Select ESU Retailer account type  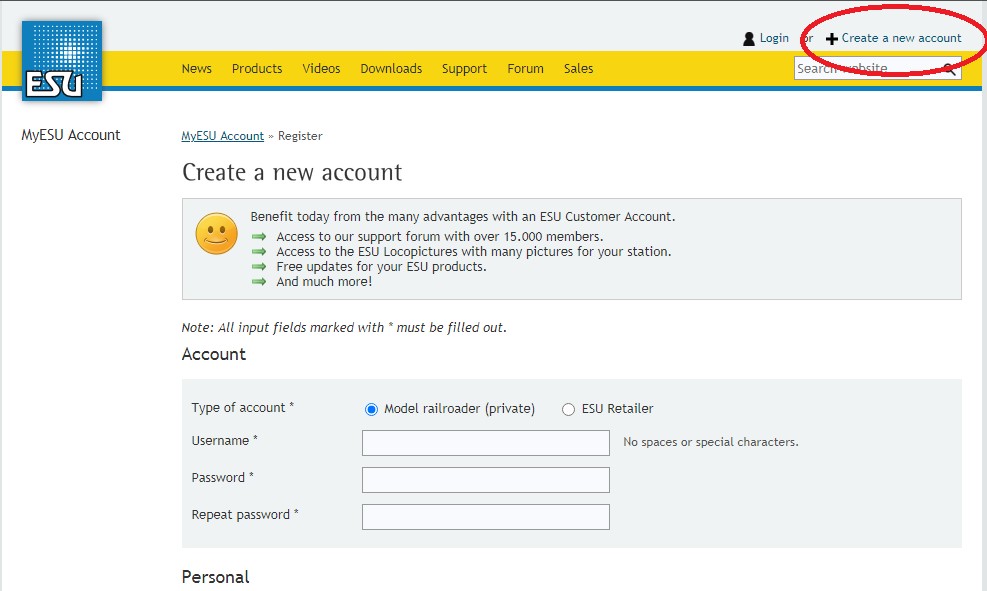(x=569, y=409)
